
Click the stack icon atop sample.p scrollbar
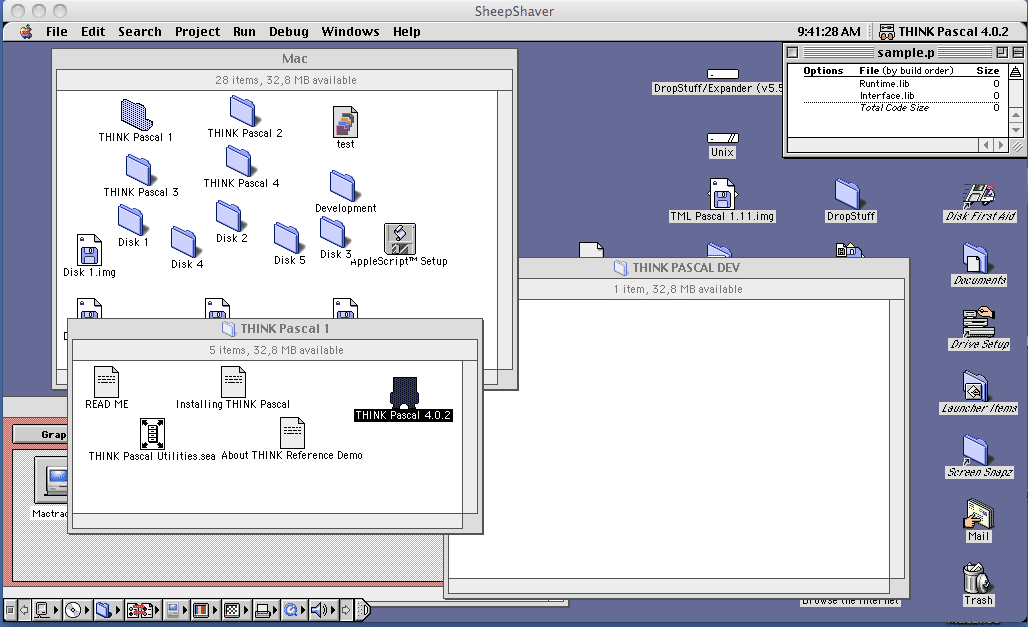click(x=1016, y=71)
